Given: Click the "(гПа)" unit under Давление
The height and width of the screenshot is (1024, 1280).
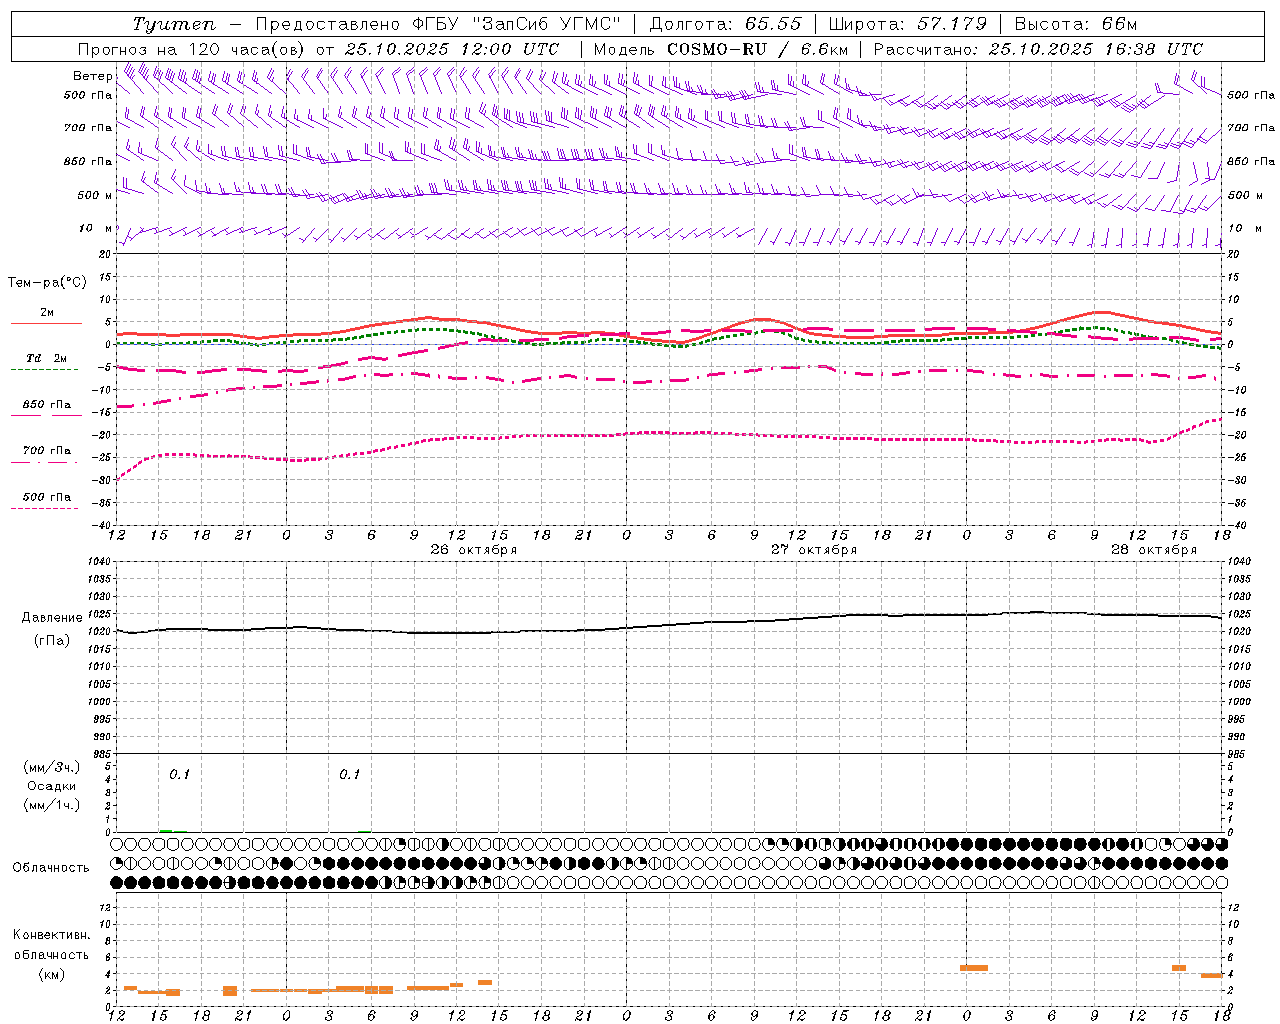Looking at the screenshot, I should [x=52, y=641].
